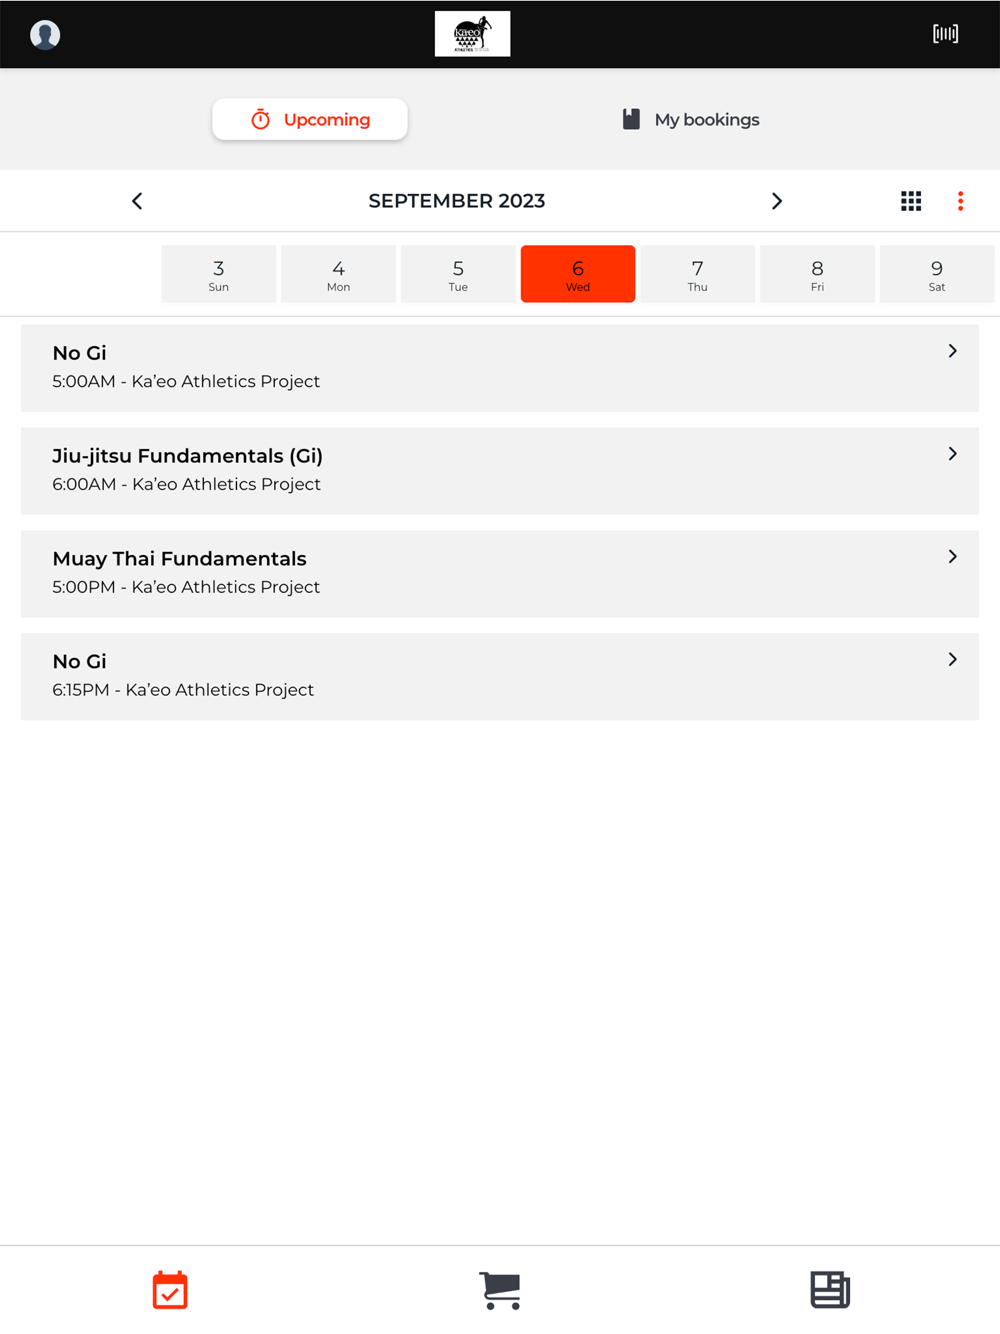
Task: Select Friday 8 date
Action: click(x=817, y=274)
